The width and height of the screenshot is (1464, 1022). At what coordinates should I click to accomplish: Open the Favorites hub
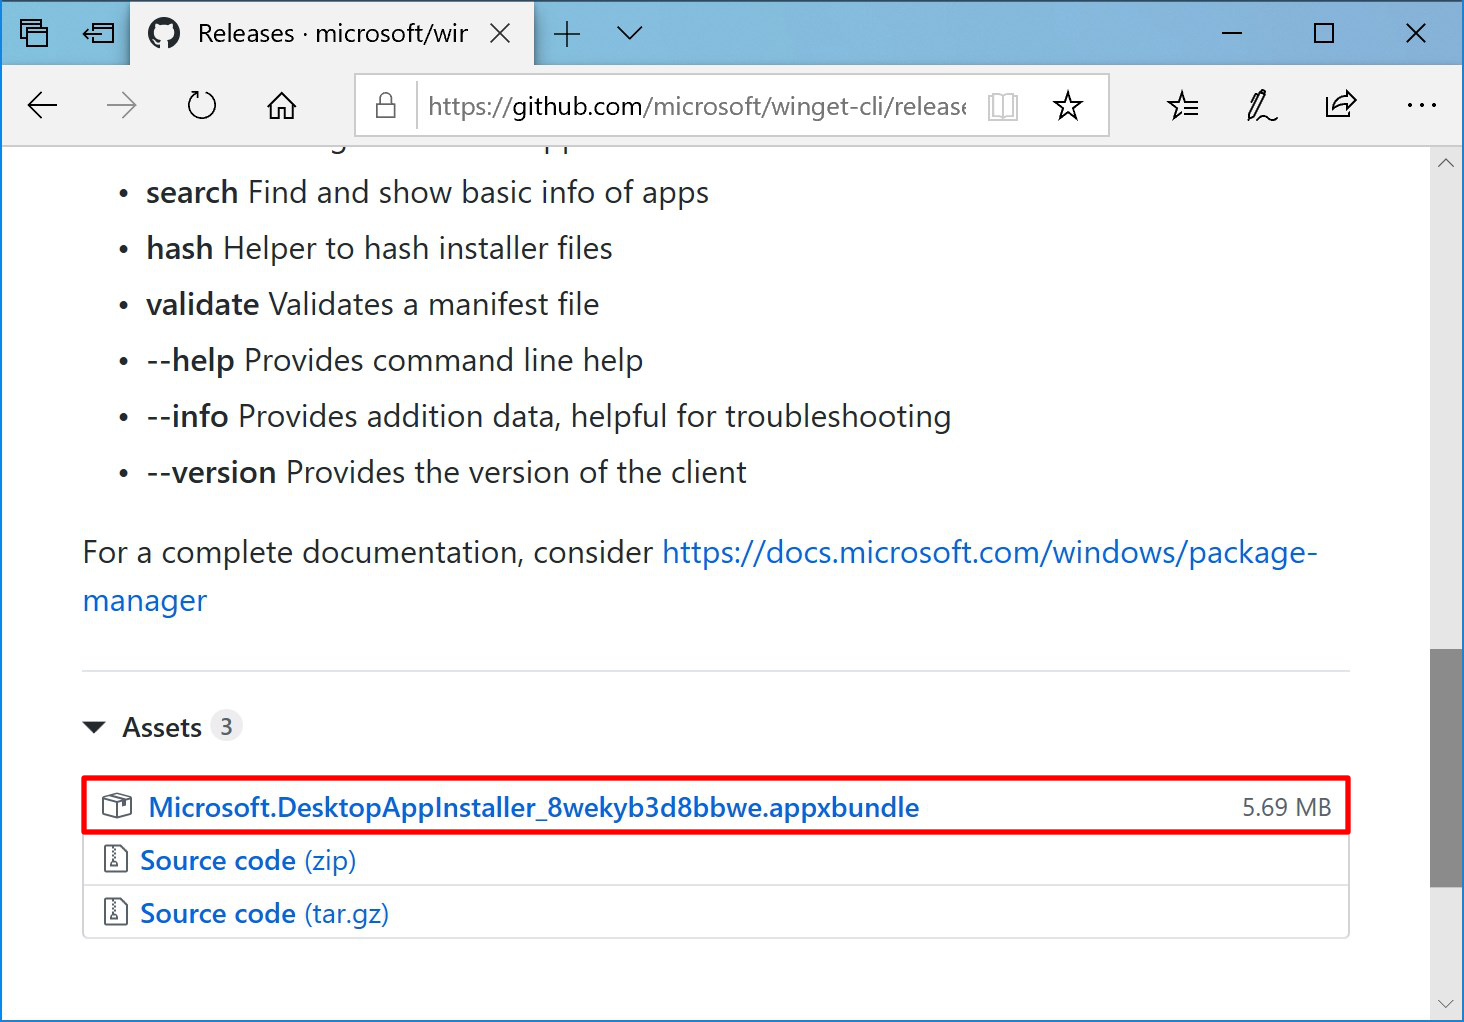pos(1183,105)
